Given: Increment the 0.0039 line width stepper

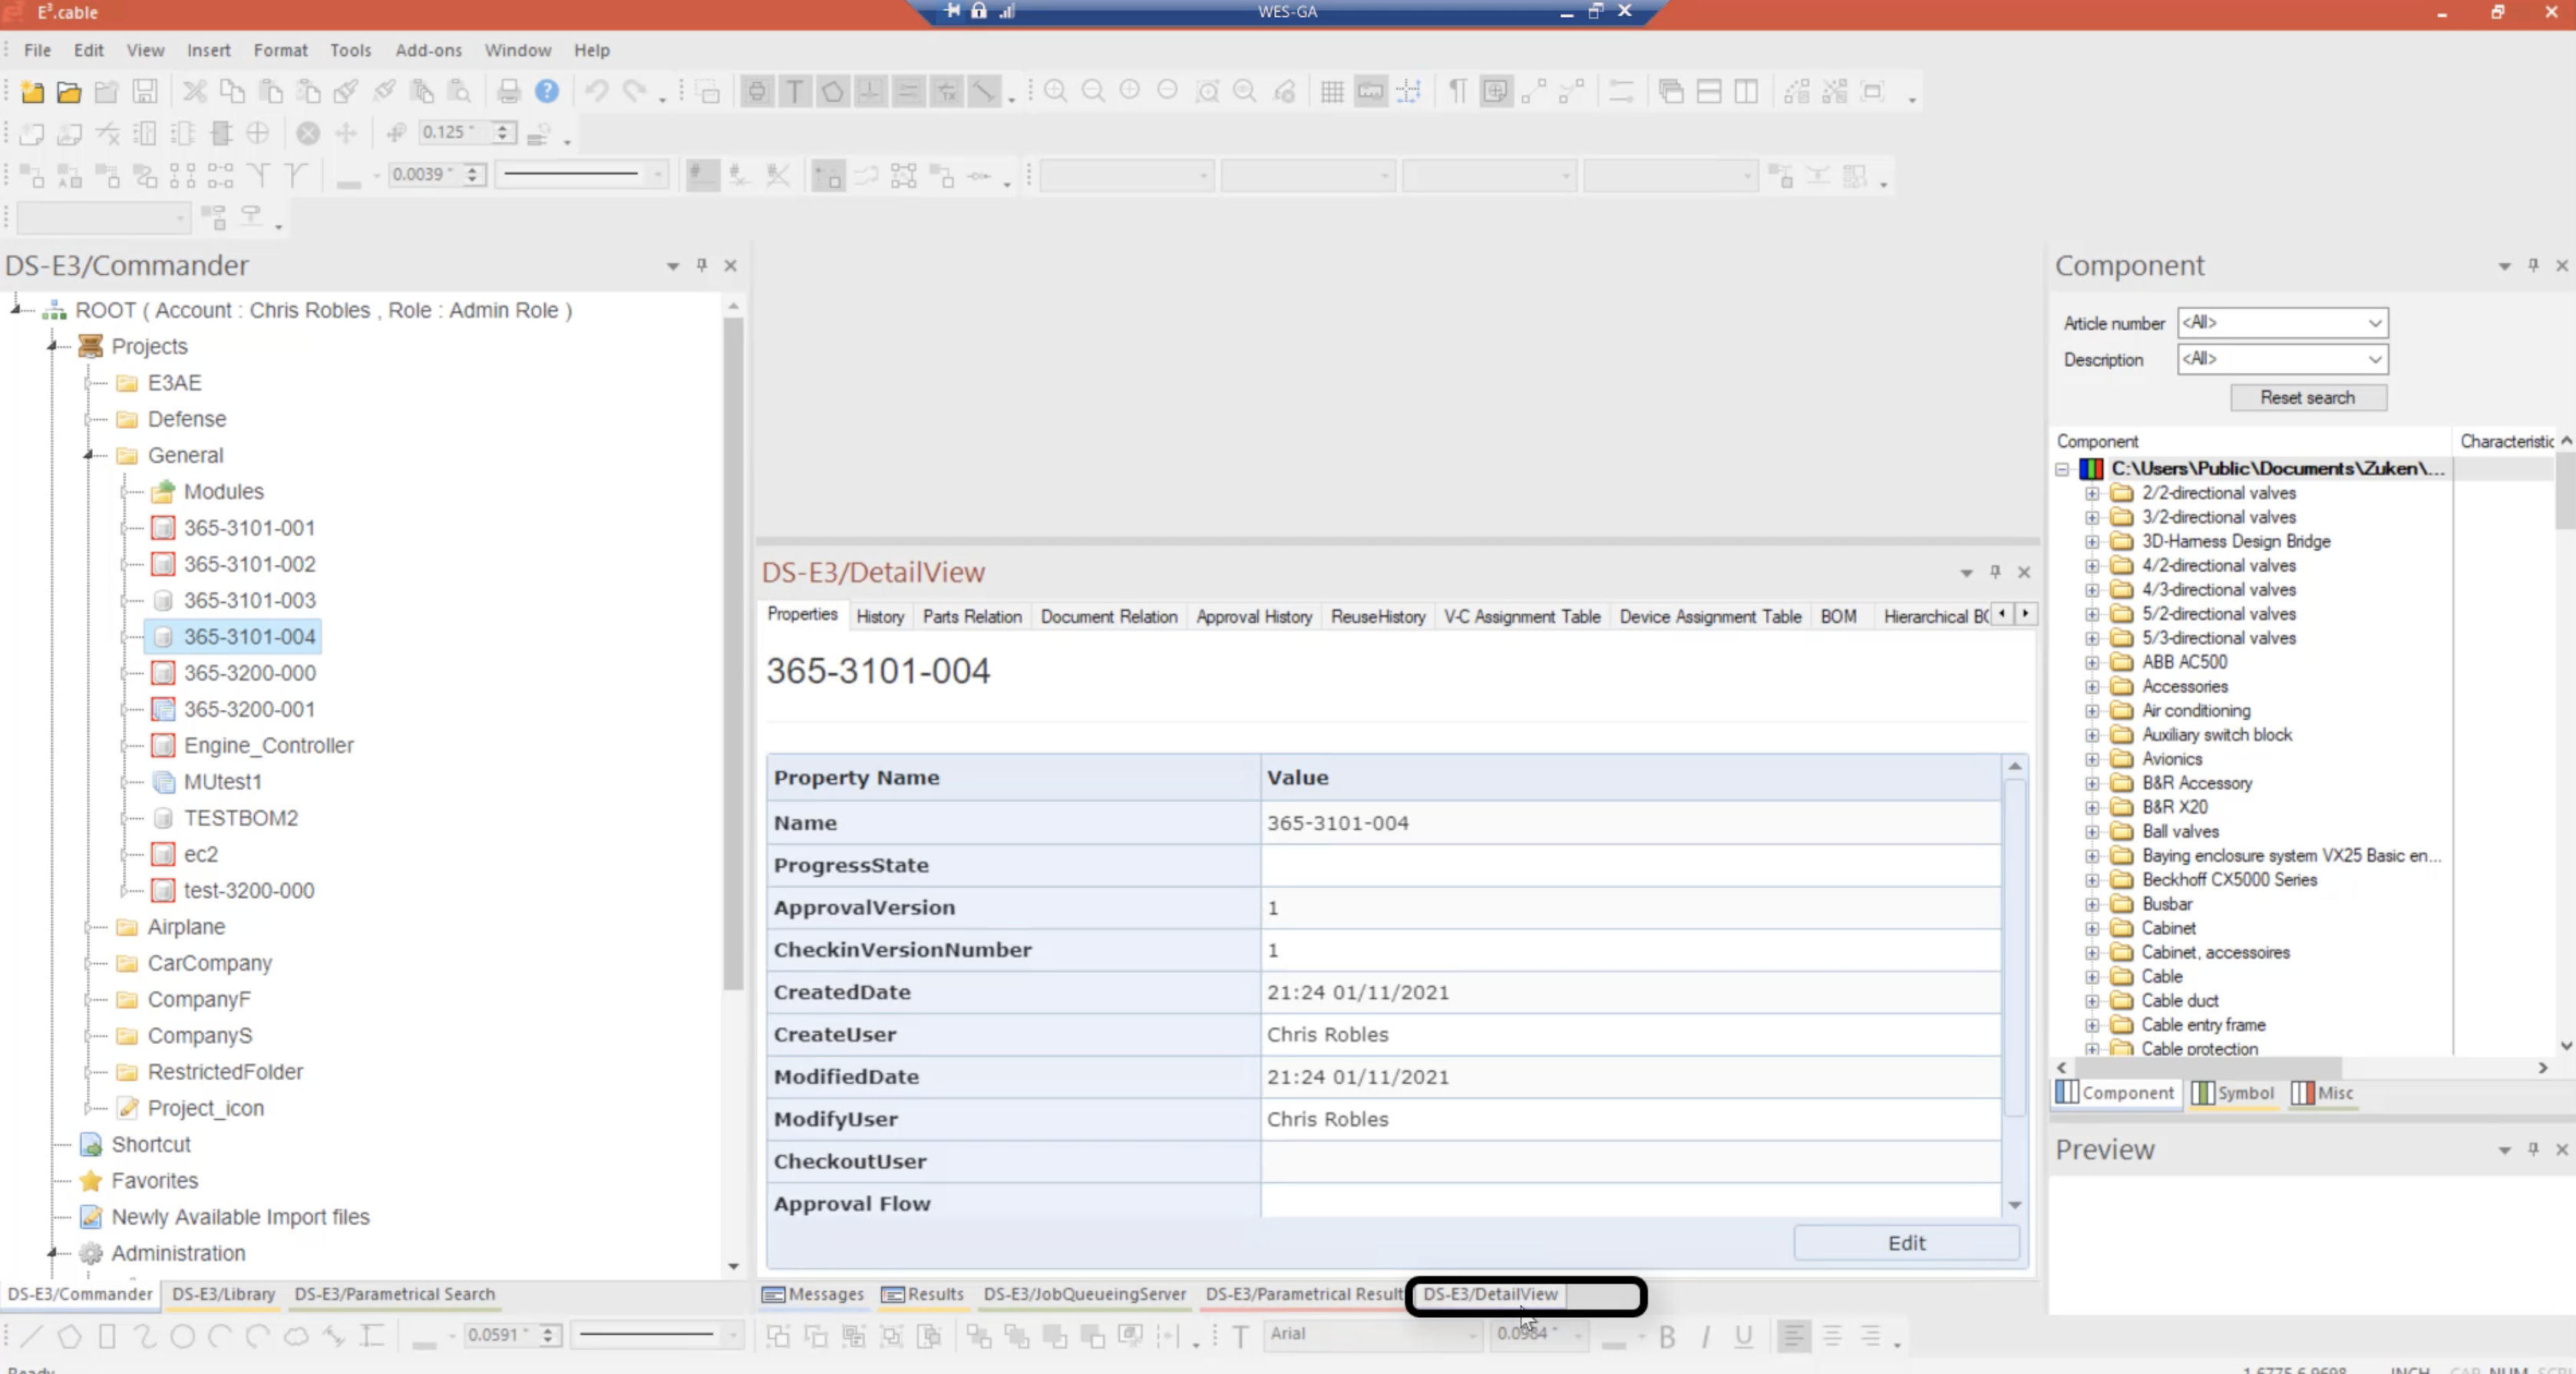Looking at the screenshot, I should point(474,169).
